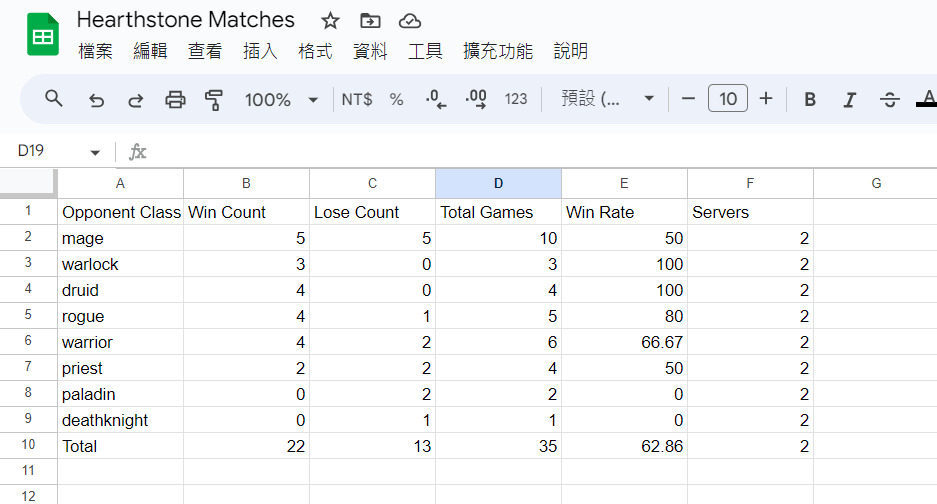
Task: Increase decimal places
Action: 476,99
